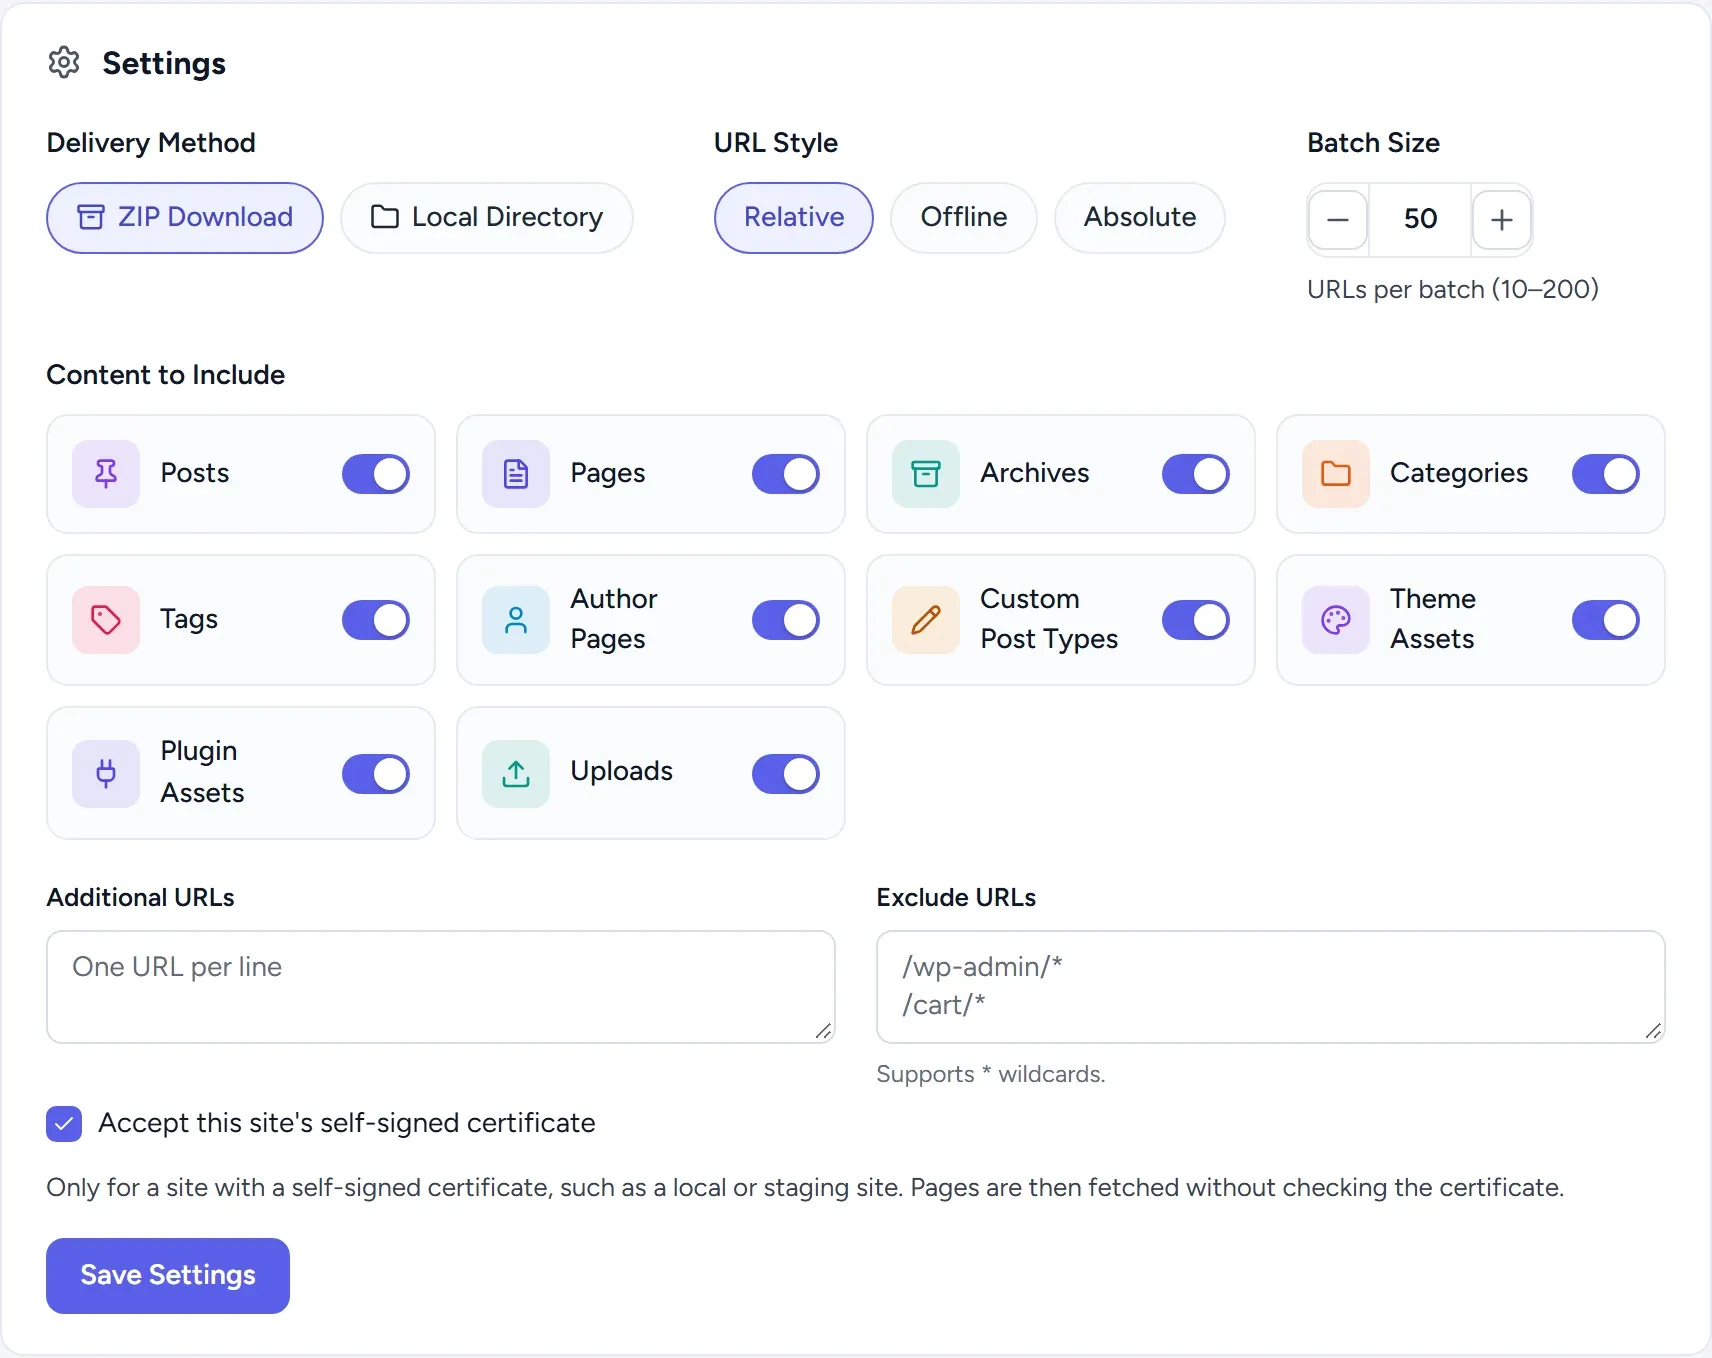This screenshot has height=1358, width=1712.
Task: Click the Pages document icon
Action: pyautogui.click(x=516, y=474)
